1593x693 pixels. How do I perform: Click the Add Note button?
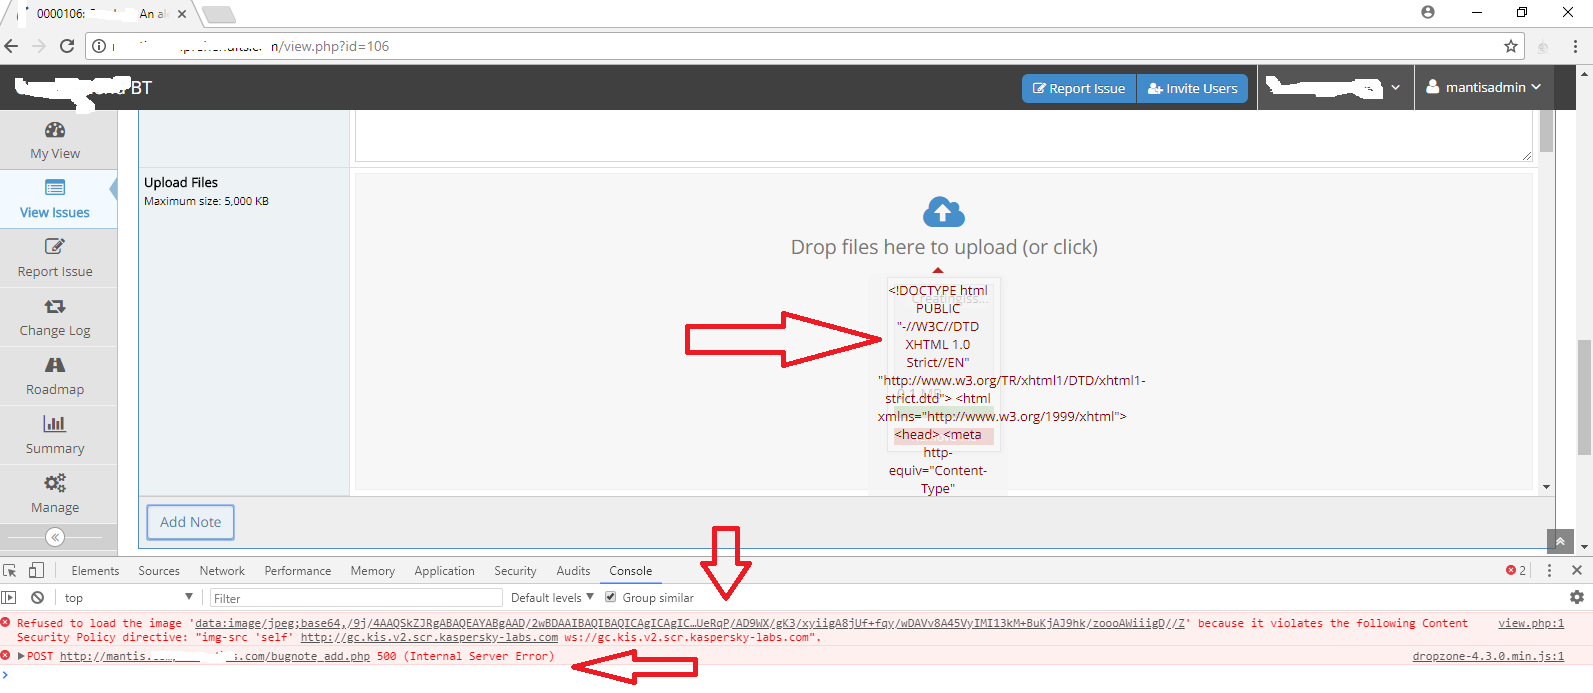pyautogui.click(x=191, y=522)
